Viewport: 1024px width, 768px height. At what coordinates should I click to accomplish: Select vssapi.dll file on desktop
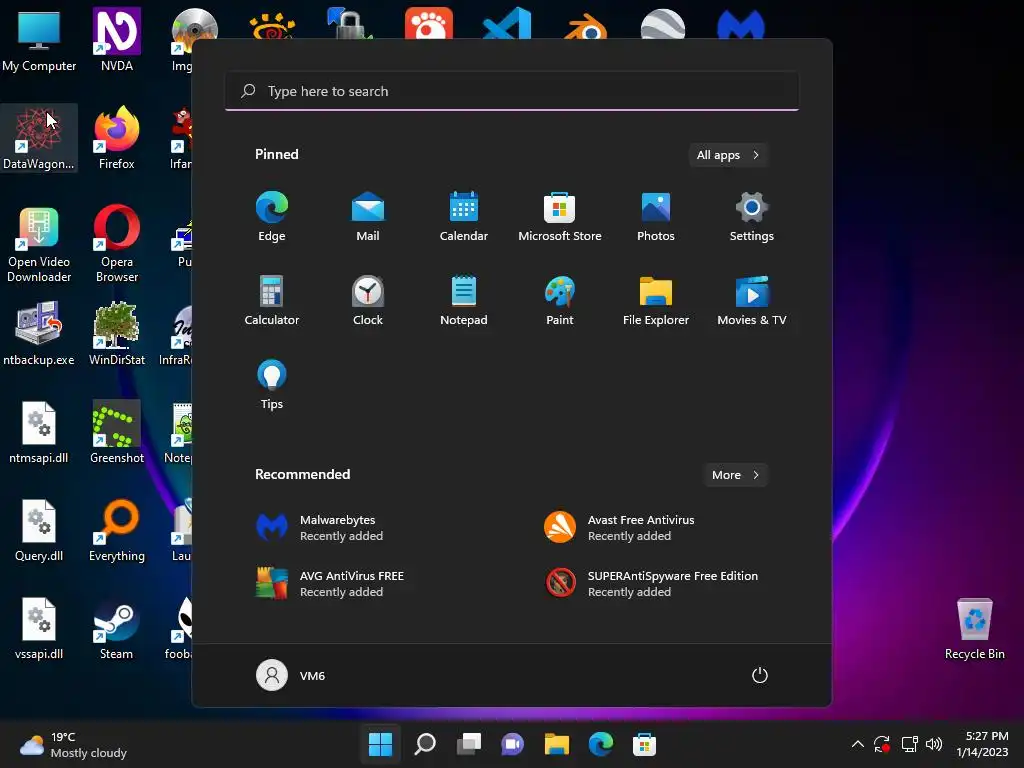(x=39, y=628)
